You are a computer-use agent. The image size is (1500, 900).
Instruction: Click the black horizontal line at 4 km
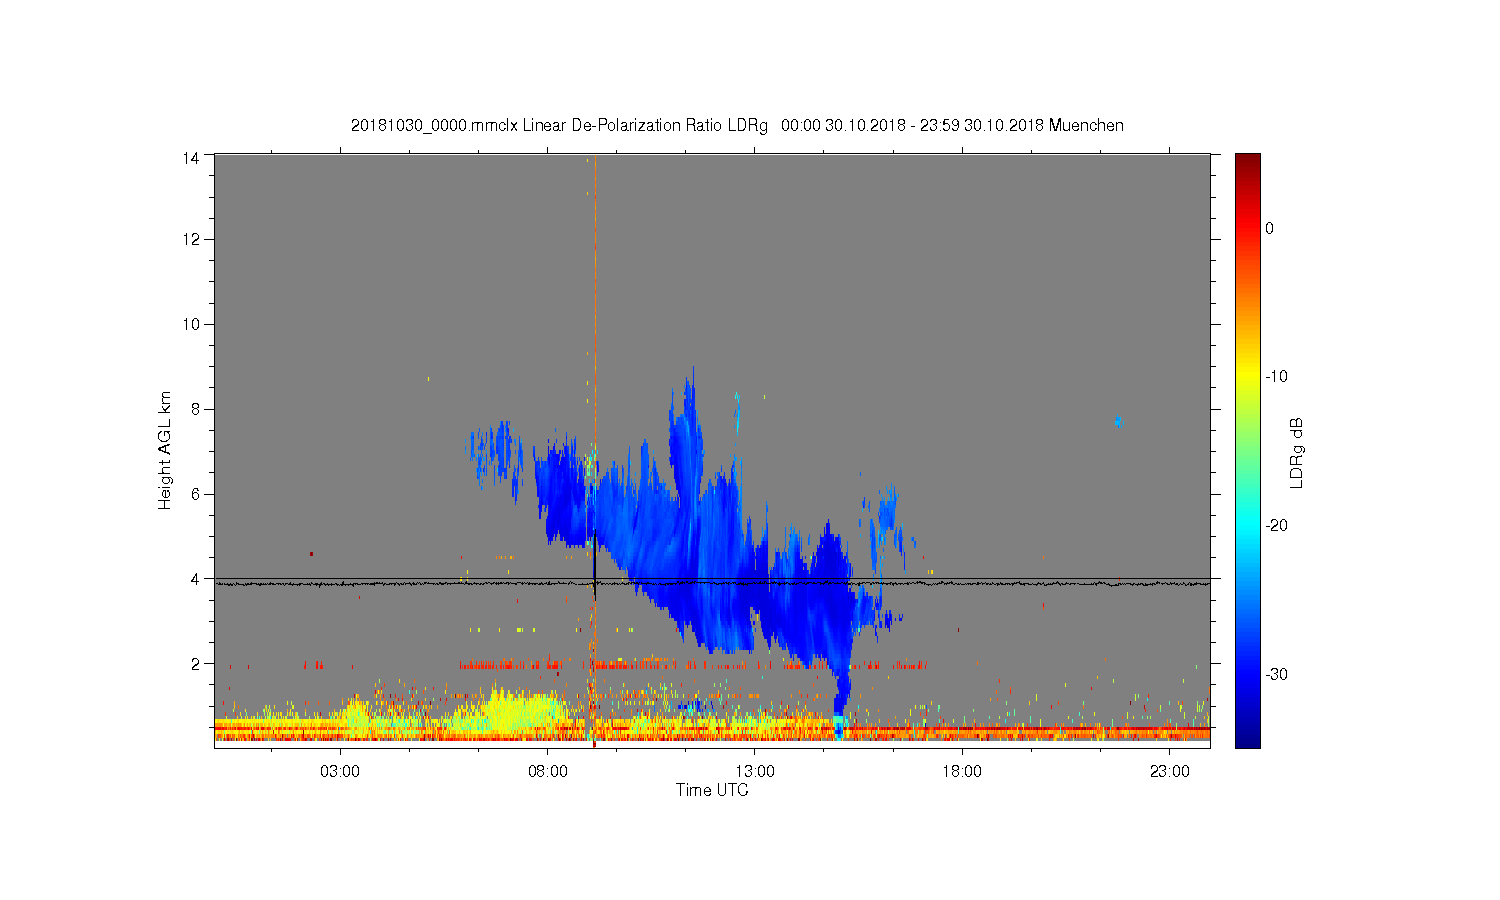tap(712, 579)
